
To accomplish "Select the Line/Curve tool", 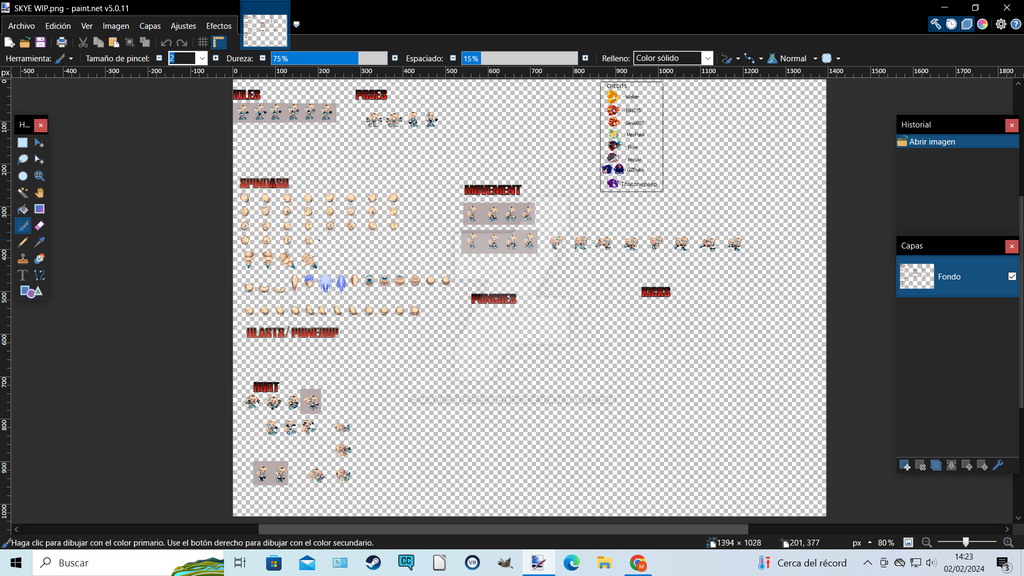I will 39,275.
